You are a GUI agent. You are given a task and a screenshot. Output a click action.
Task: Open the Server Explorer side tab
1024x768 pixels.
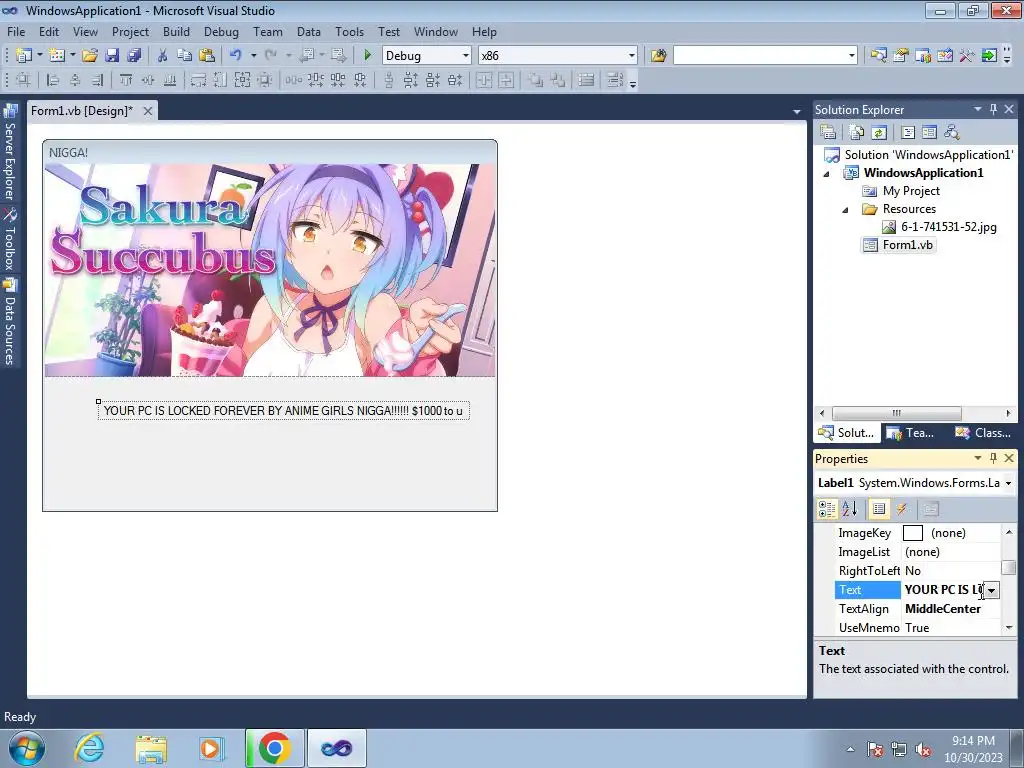tap(10, 154)
